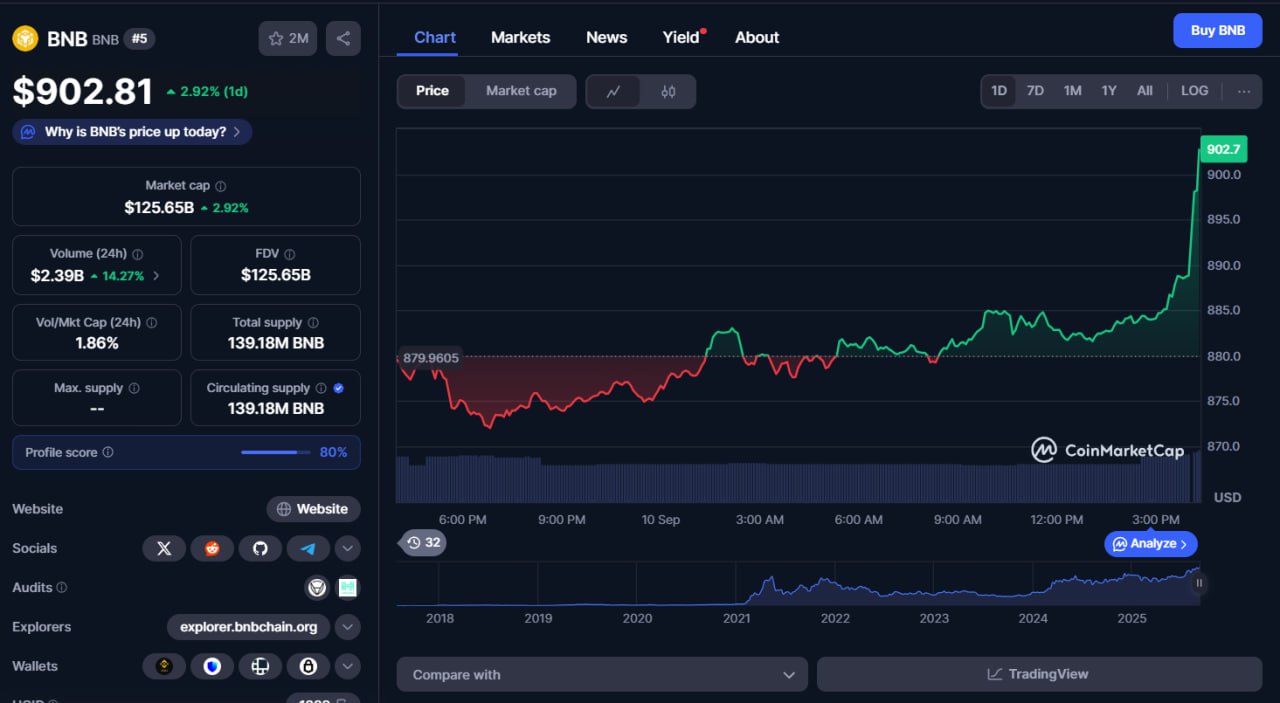Switch chart to Price view
1280x703 pixels.
(x=432, y=91)
